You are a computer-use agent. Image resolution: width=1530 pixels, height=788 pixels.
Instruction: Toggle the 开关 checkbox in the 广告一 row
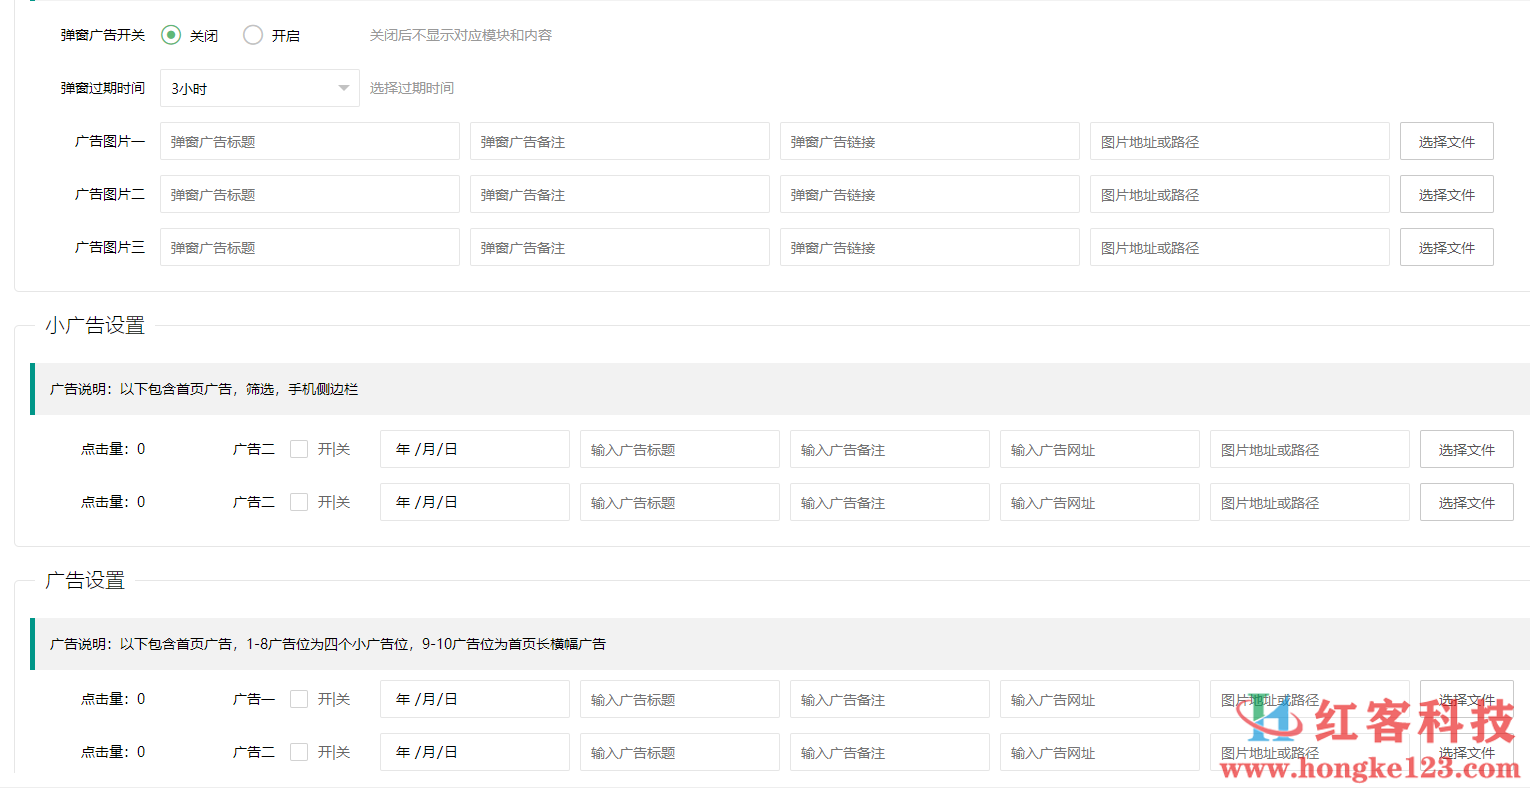tap(299, 698)
